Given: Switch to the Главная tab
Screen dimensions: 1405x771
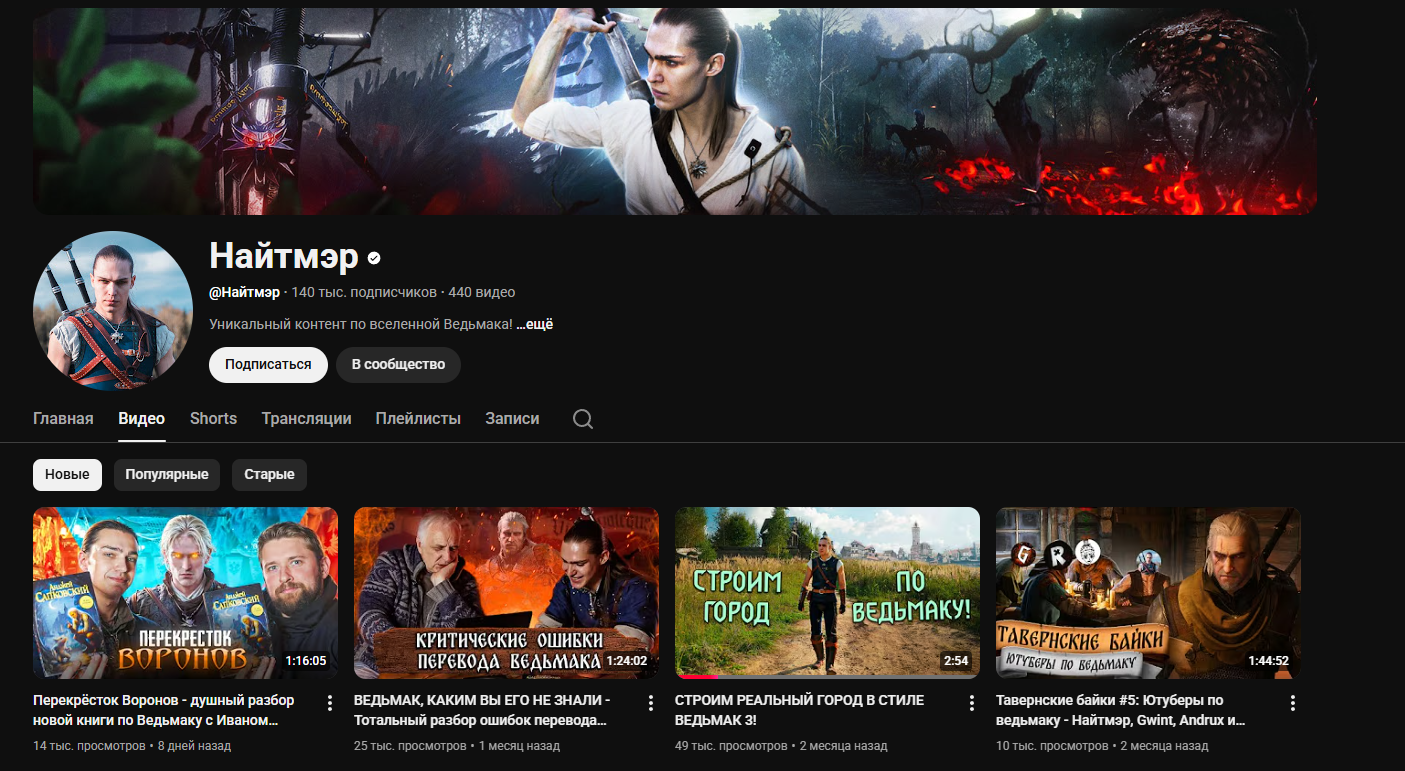Looking at the screenshot, I should [63, 419].
